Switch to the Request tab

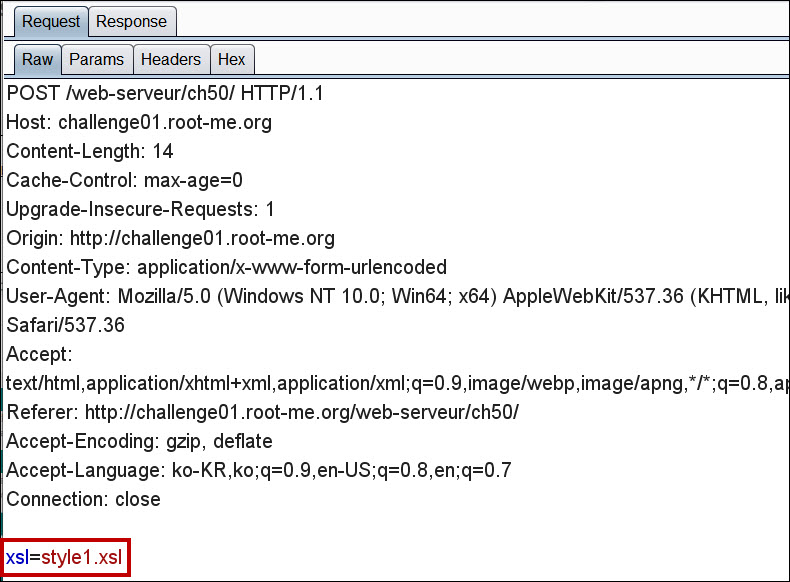point(51,22)
